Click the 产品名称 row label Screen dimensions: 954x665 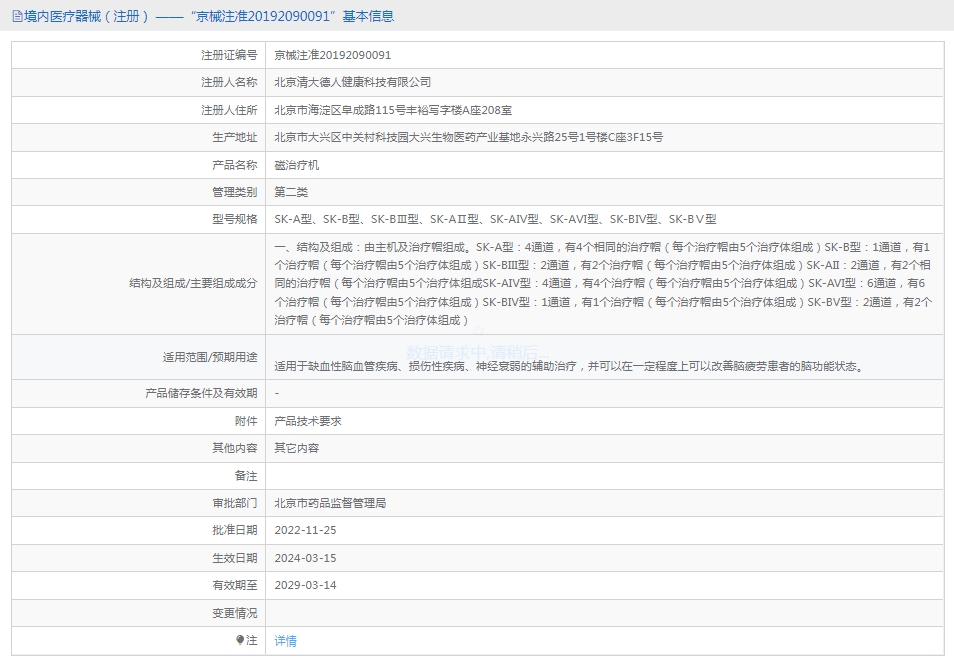(235, 165)
